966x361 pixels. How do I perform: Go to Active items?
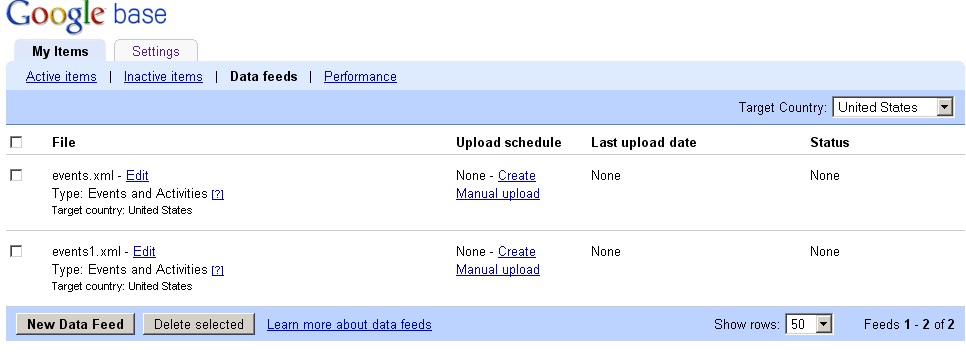click(x=61, y=76)
